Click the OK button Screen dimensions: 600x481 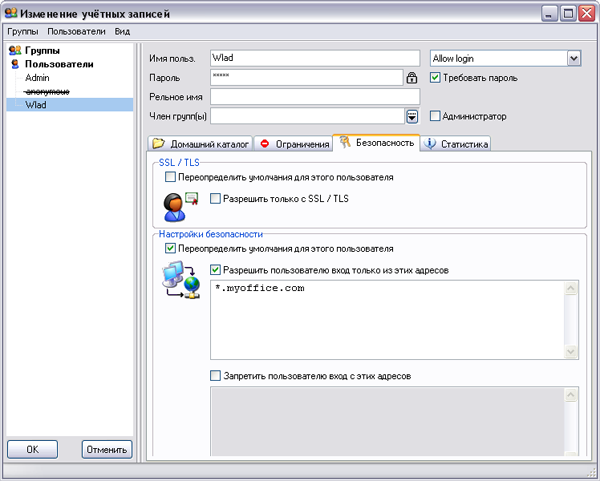(33, 449)
